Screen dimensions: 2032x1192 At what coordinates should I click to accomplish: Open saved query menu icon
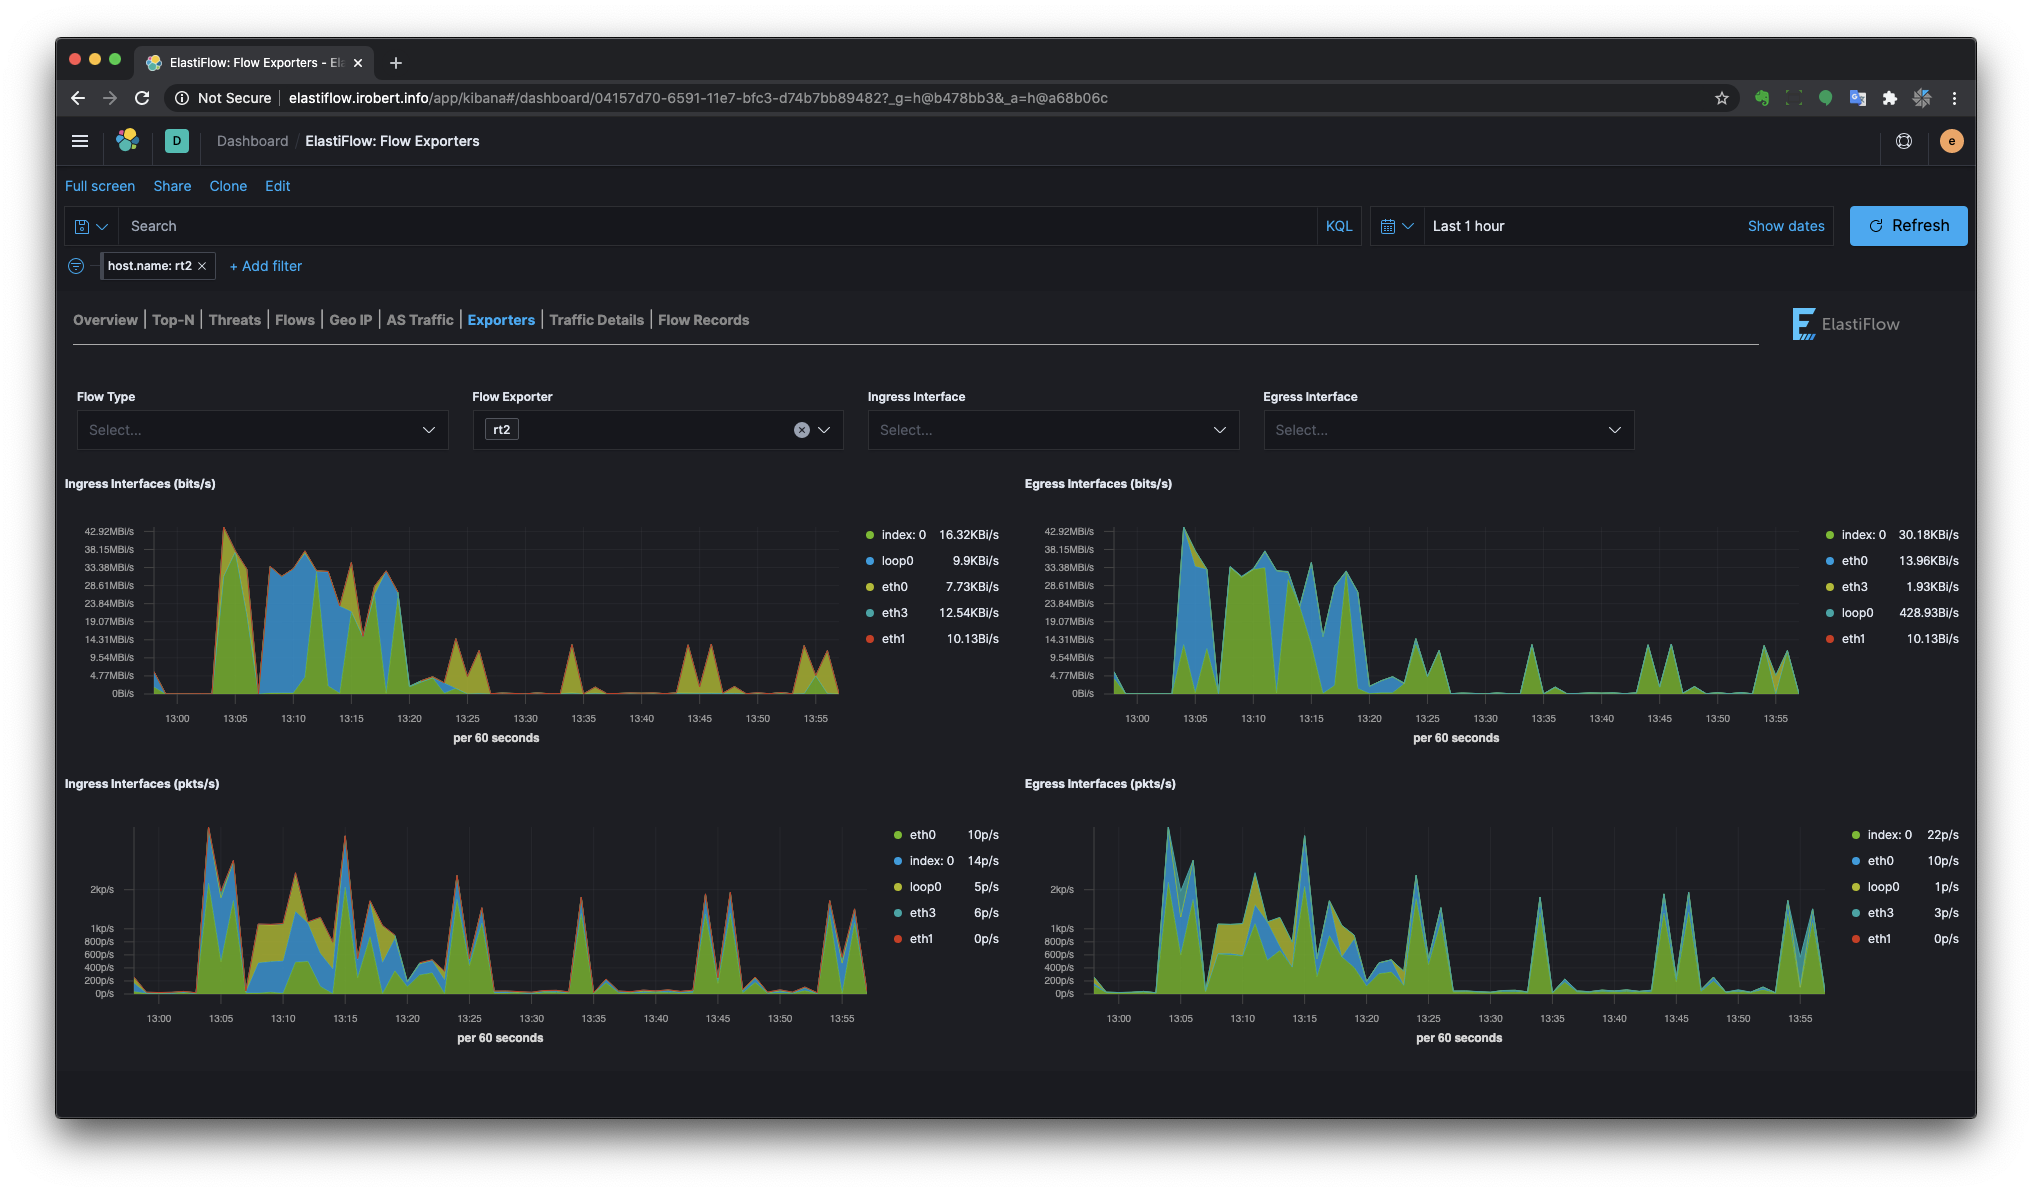click(x=91, y=226)
